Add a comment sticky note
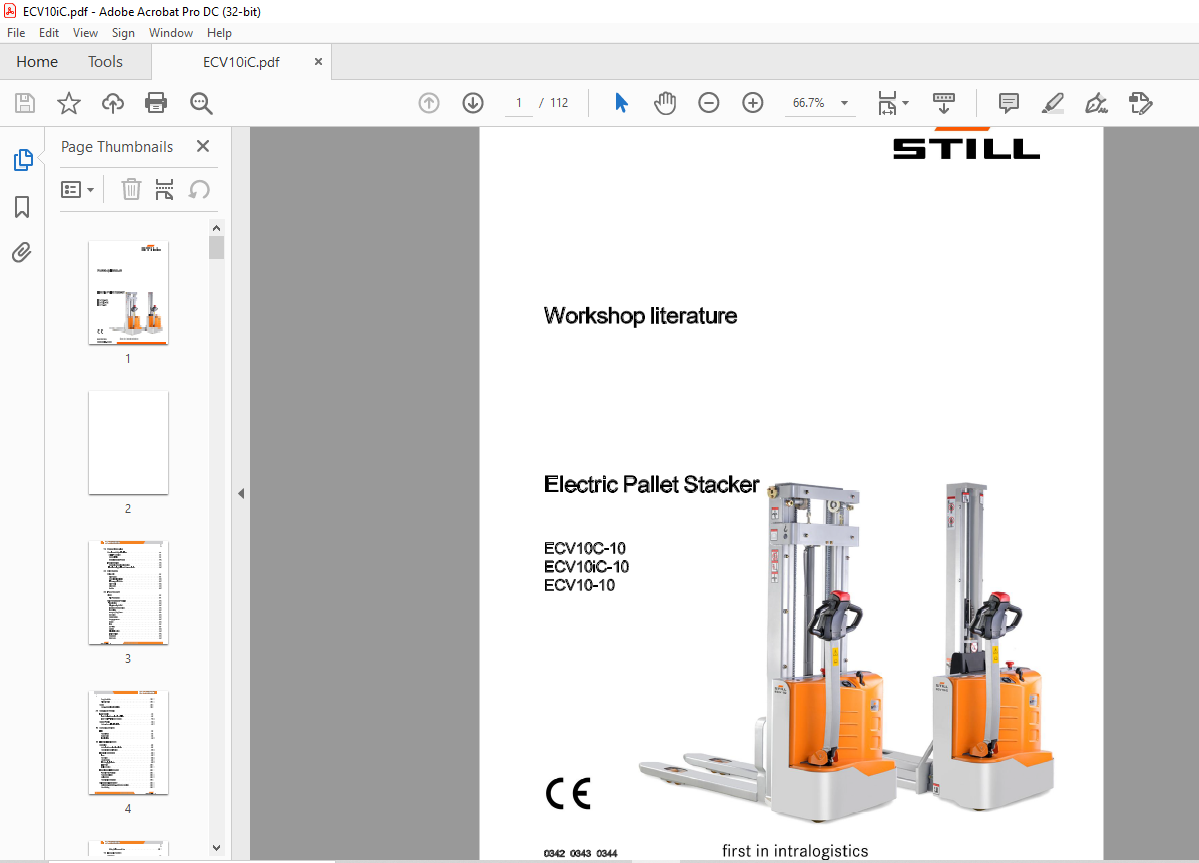The image size is (1199, 863). 1009,102
